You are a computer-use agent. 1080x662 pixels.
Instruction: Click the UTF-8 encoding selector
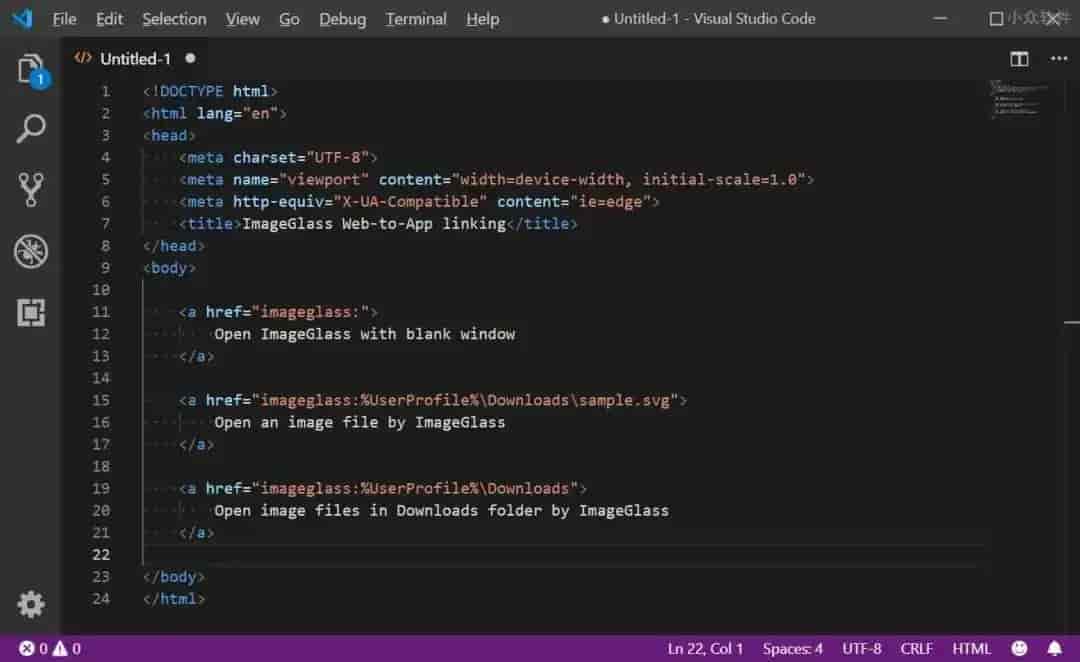[x=862, y=648]
